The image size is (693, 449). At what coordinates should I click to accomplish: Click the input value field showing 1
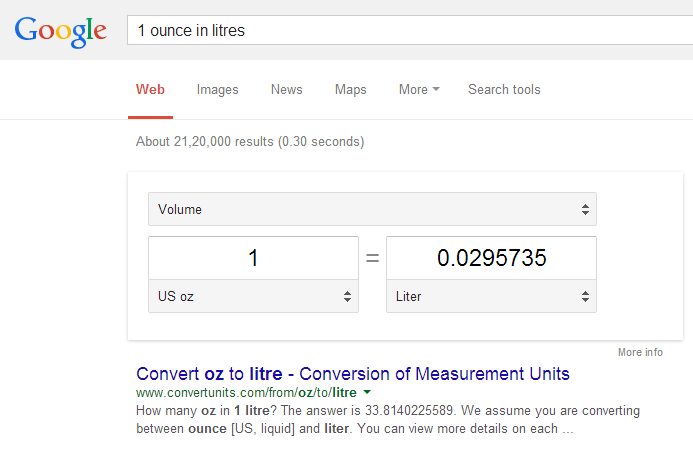tap(253, 258)
